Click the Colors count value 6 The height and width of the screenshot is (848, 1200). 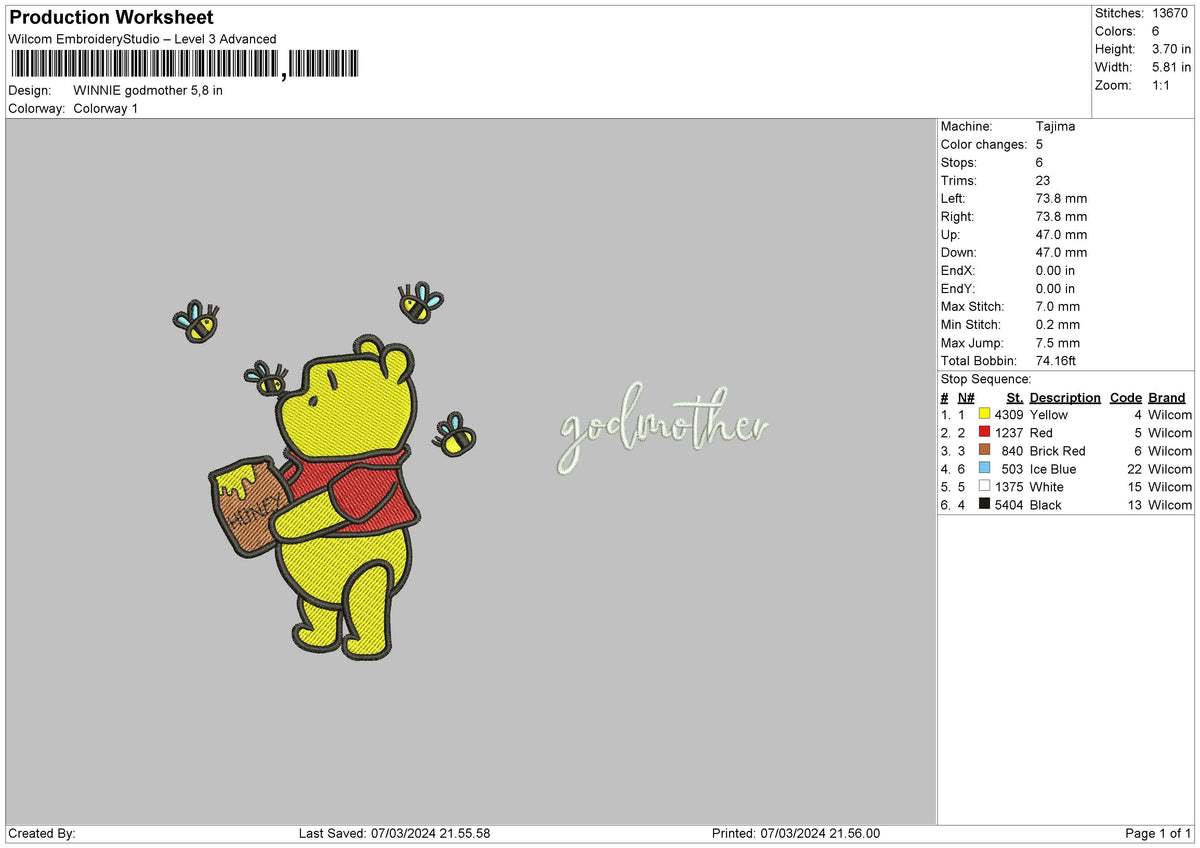[1156, 31]
